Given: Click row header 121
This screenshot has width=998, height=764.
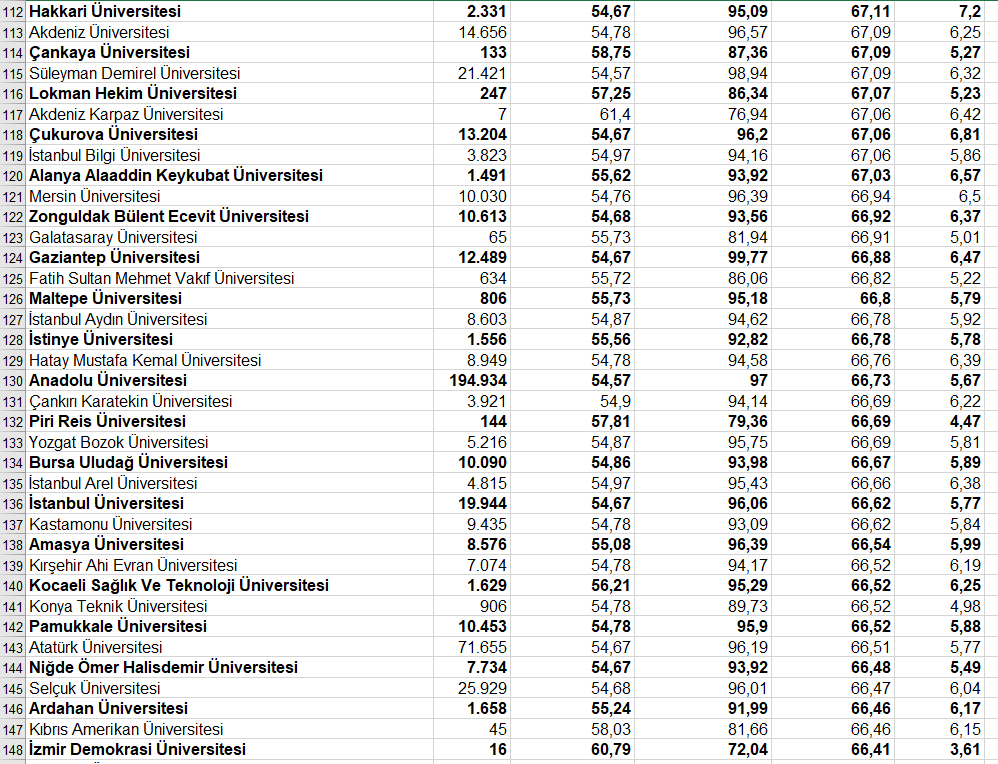Looking at the screenshot, I should tap(13, 196).
